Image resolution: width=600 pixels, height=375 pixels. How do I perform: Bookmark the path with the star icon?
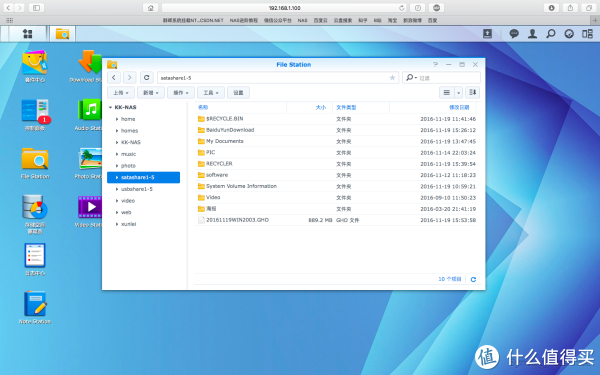[x=392, y=78]
